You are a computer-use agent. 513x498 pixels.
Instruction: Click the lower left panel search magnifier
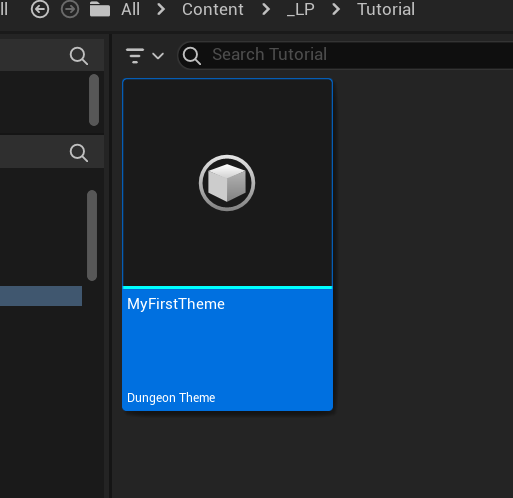click(79, 153)
